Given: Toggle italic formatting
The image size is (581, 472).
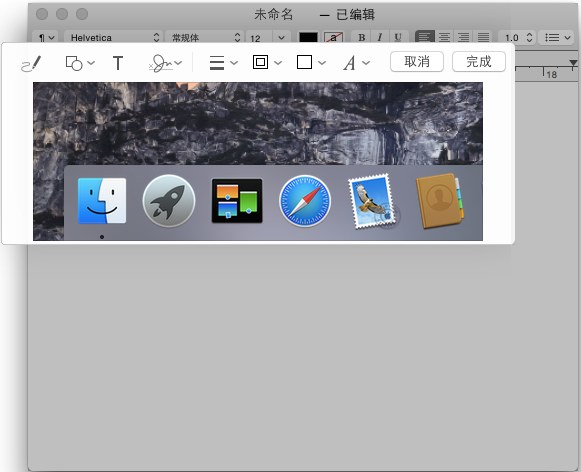Looking at the screenshot, I should point(380,37).
